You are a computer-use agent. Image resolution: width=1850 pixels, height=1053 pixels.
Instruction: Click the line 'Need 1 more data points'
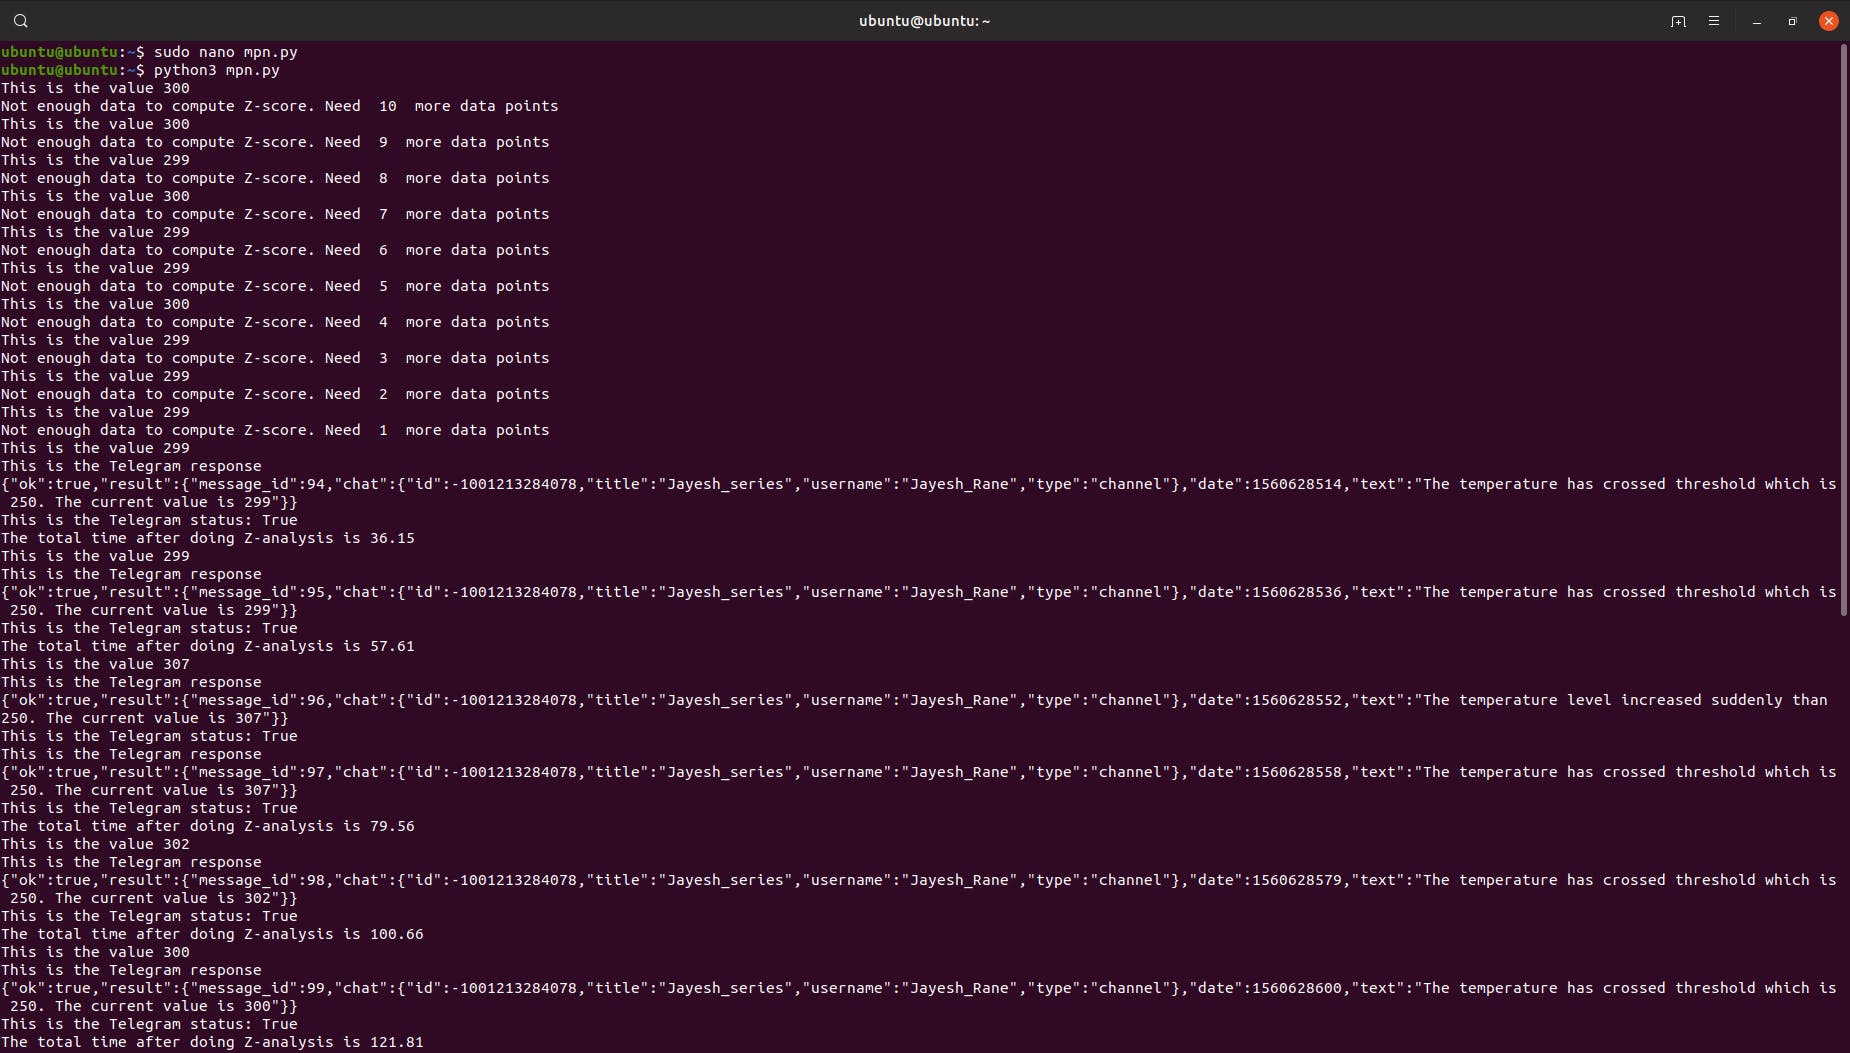[x=275, y=430]
